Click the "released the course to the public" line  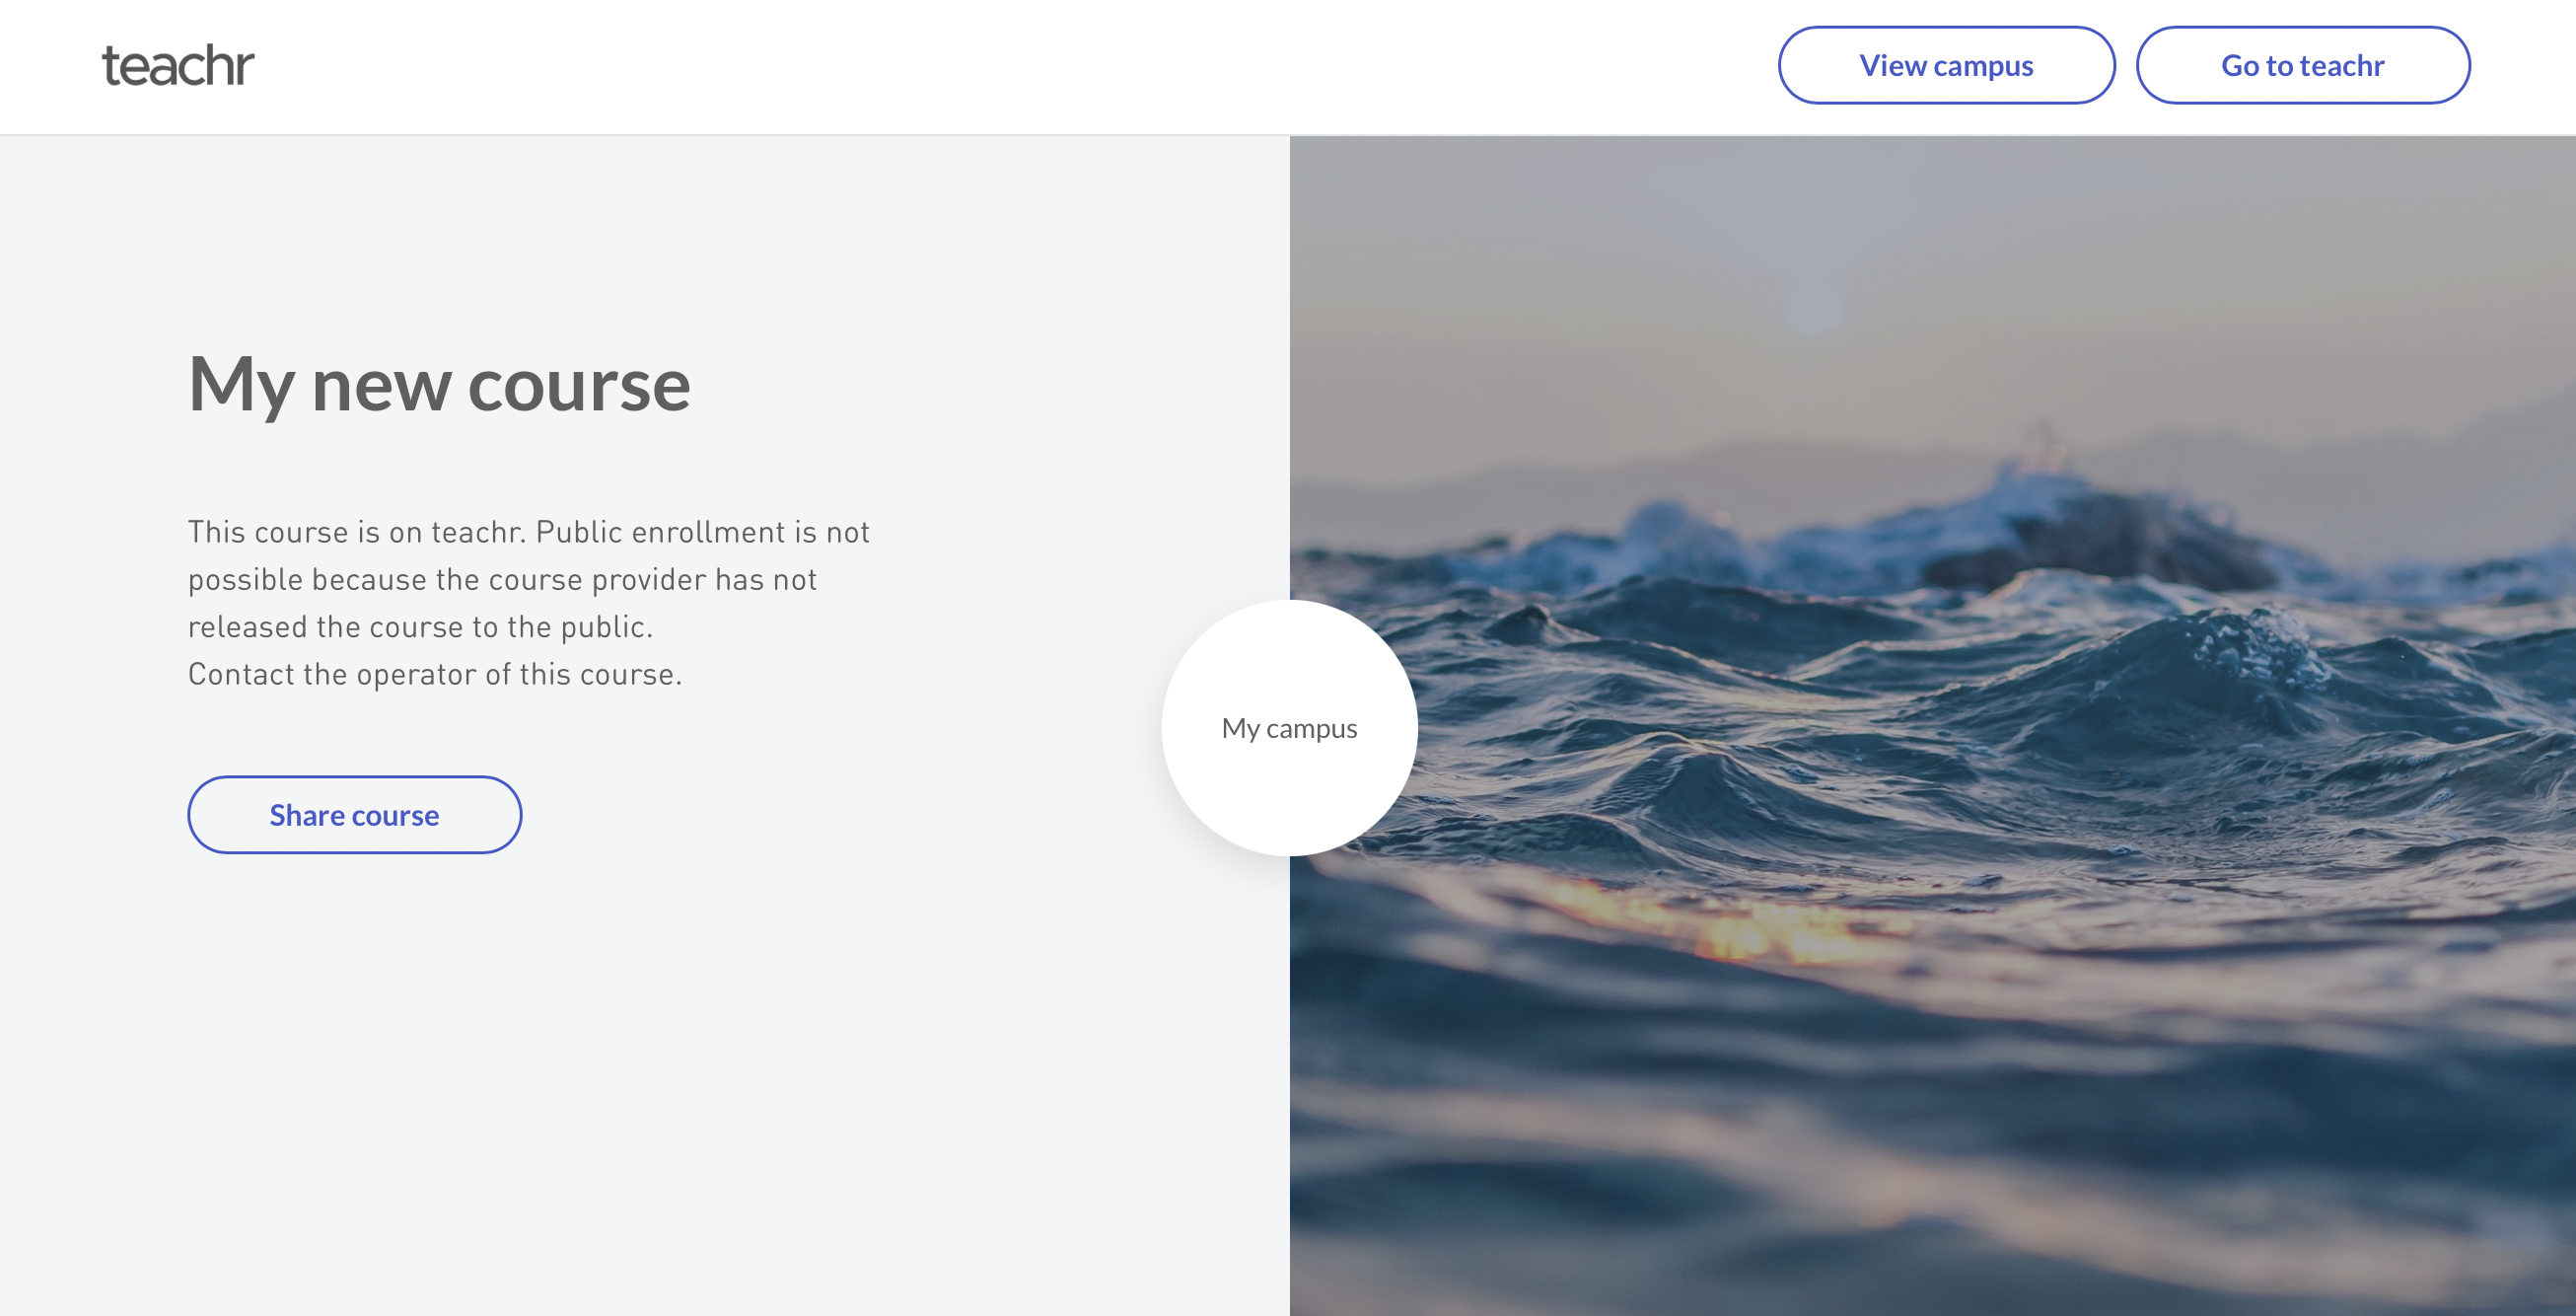pos(420,627)
